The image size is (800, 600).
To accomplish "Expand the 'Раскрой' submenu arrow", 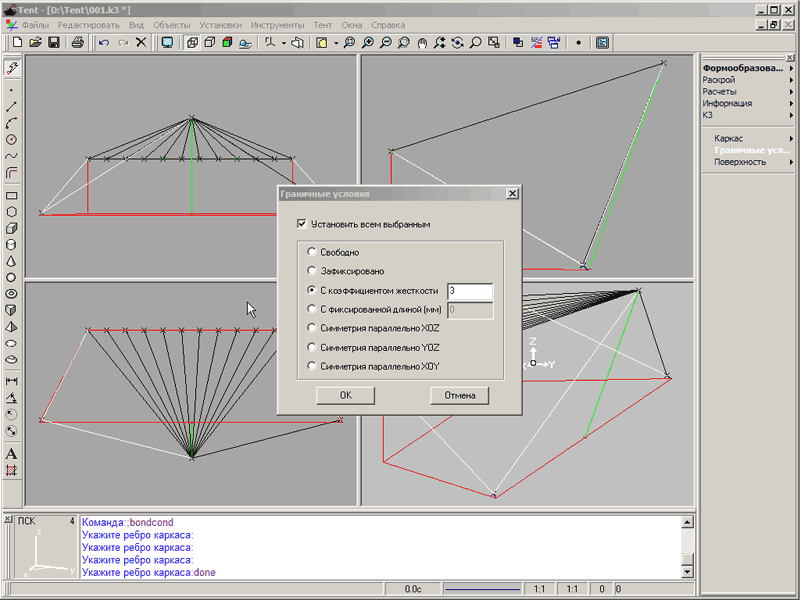I will click(x=791, y=80).
